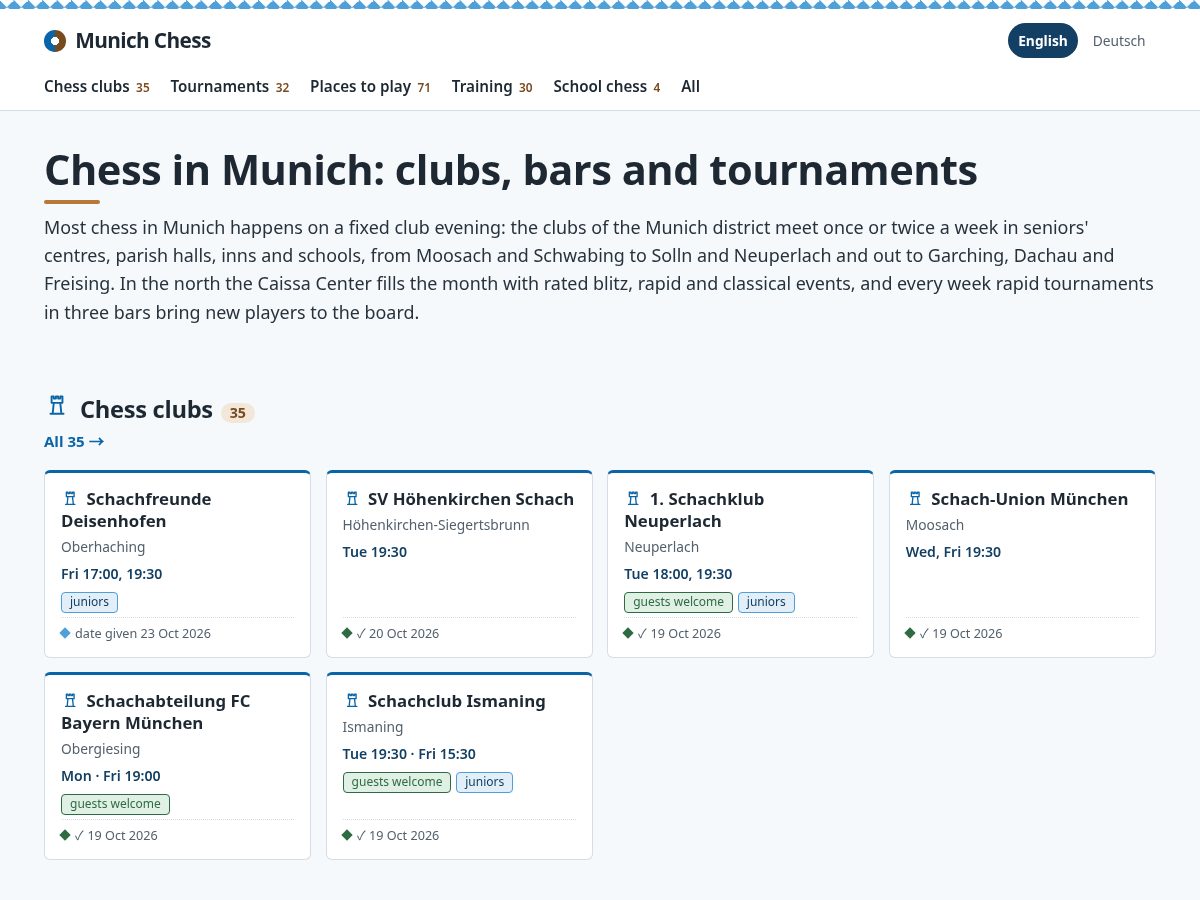Open the School chess tab
This screenshot has width=1200, height=900.
(607, 87)
